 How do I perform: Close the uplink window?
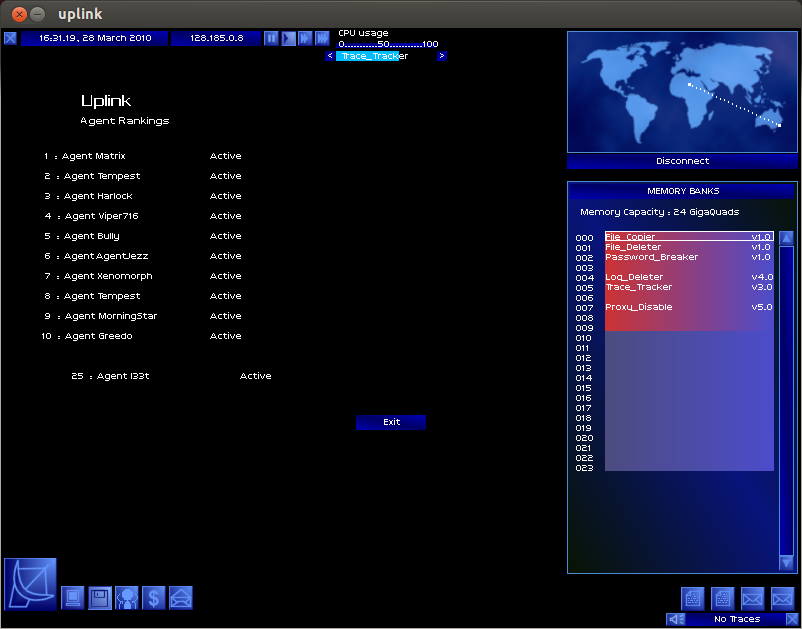[x=19, y=14]
